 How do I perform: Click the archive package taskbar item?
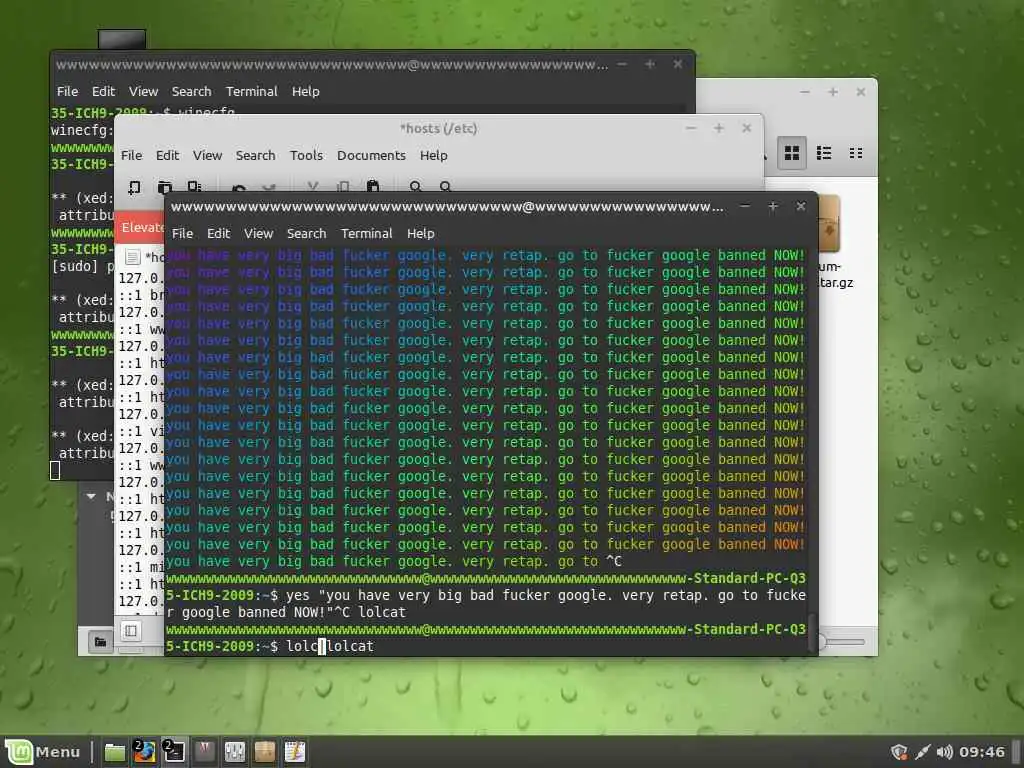click(264, 752)
